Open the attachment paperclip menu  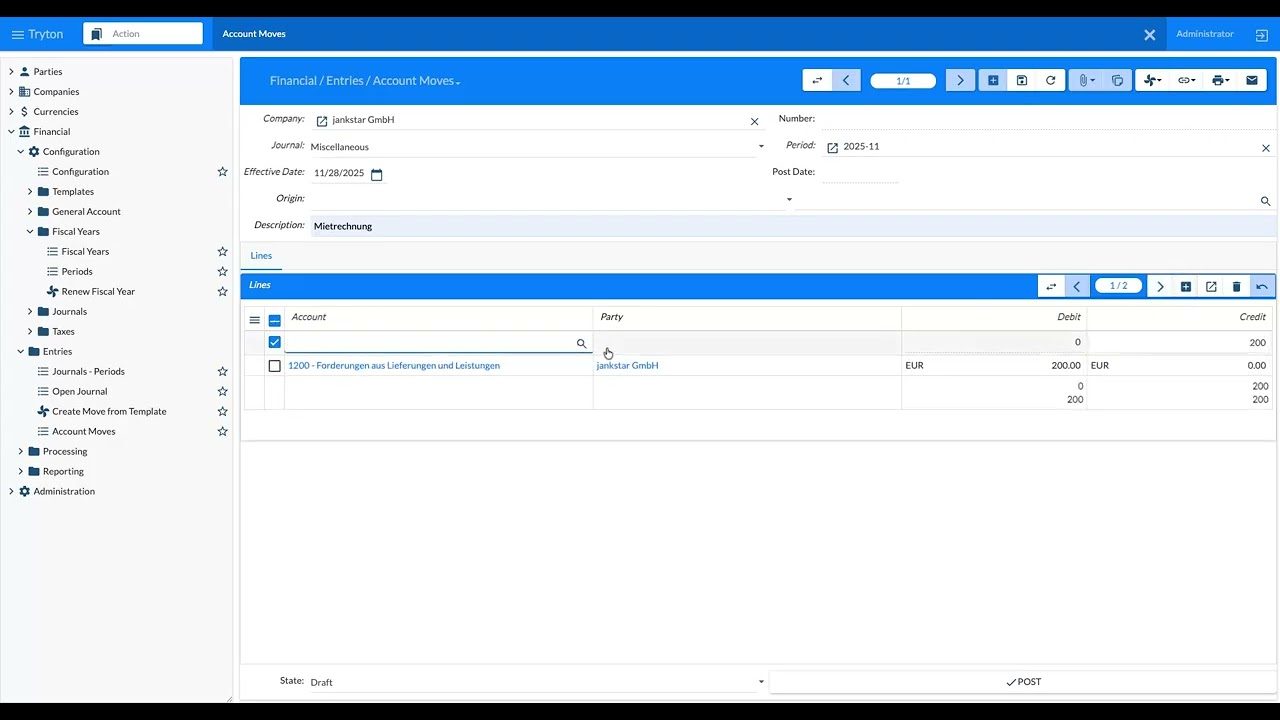pos(1084,81)
